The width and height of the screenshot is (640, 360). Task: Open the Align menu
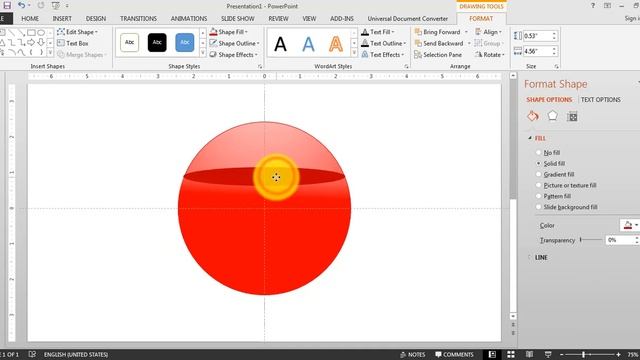[488, 32]
